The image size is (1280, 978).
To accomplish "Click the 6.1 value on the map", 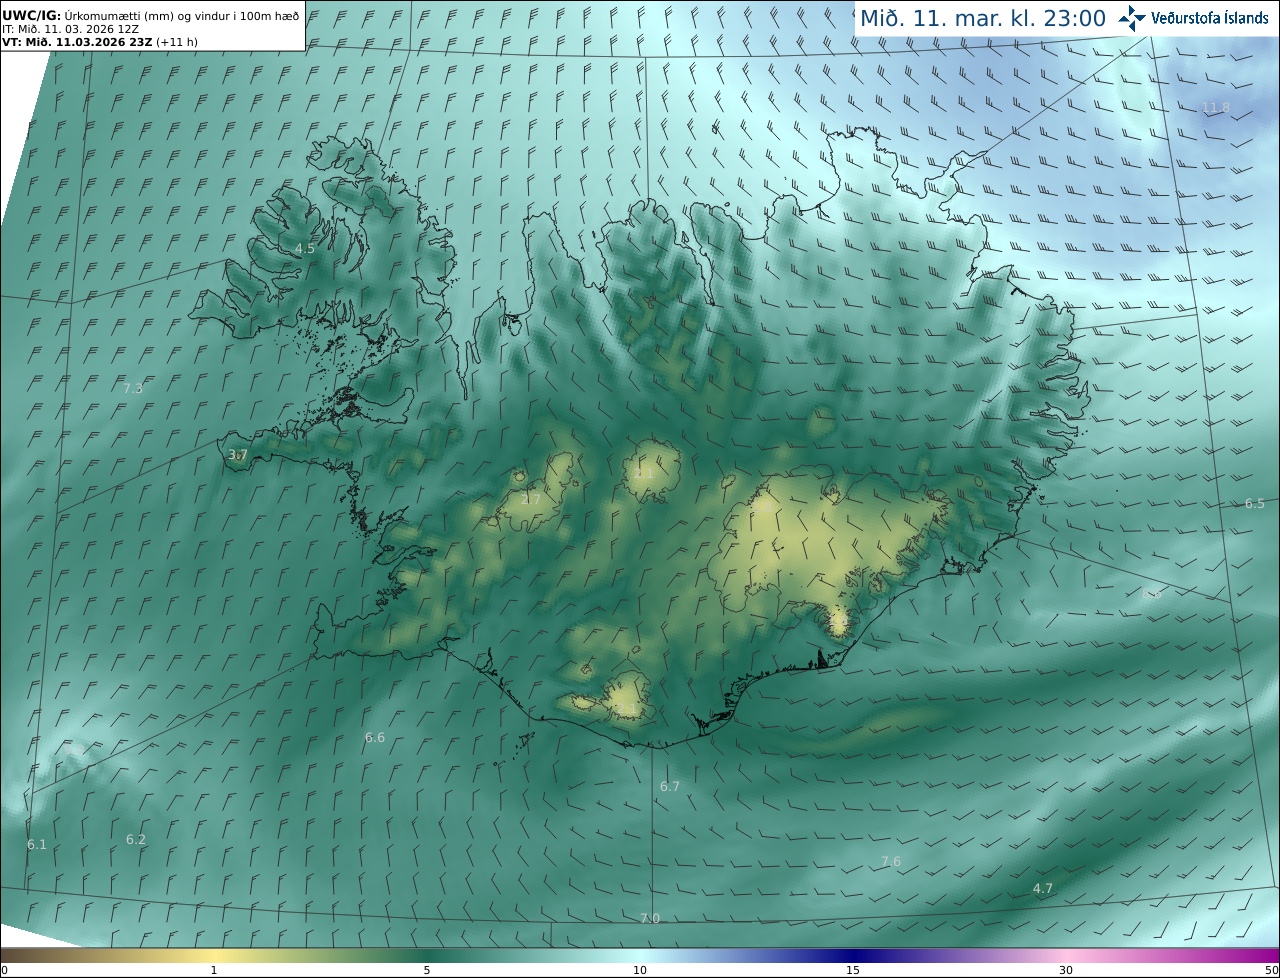I will coord(37,844).
